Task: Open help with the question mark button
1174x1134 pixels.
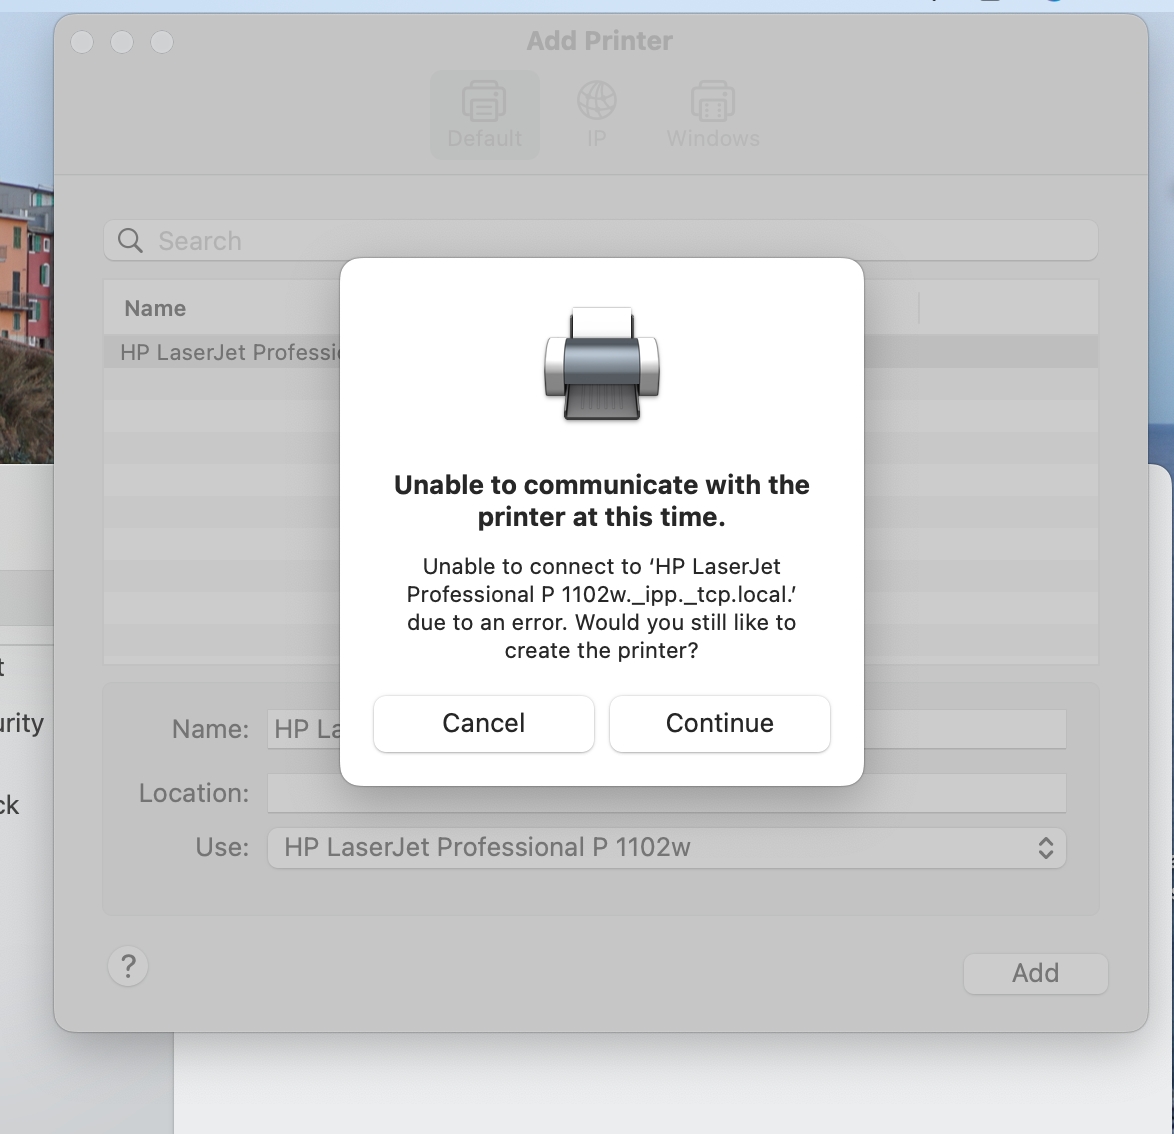Action: pos(128,966)
